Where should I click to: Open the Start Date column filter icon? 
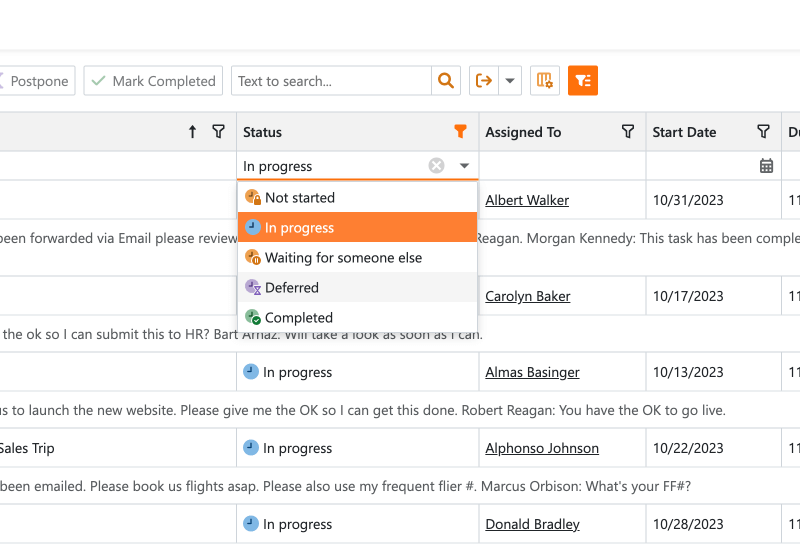[x=764, y=131]
